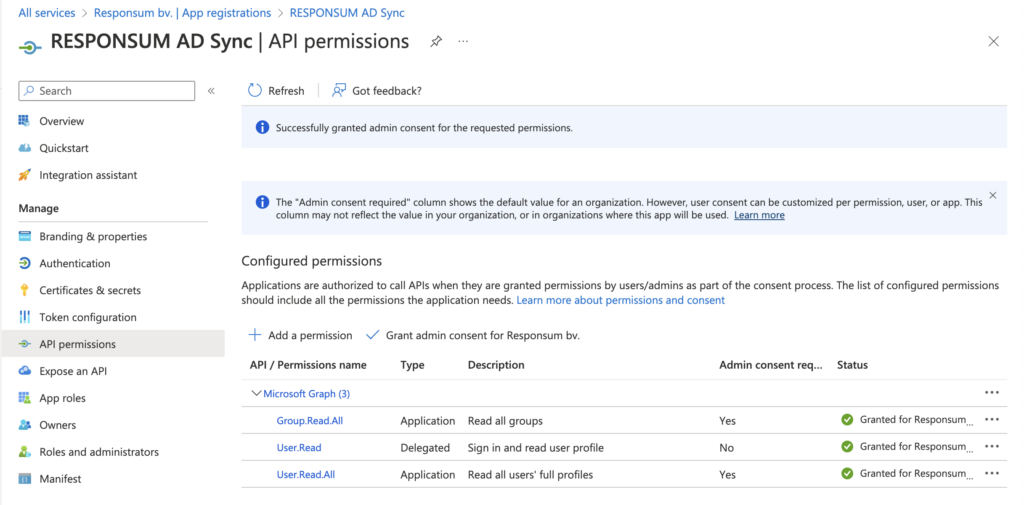Open the header ellipsis more options

pos(463,41)
